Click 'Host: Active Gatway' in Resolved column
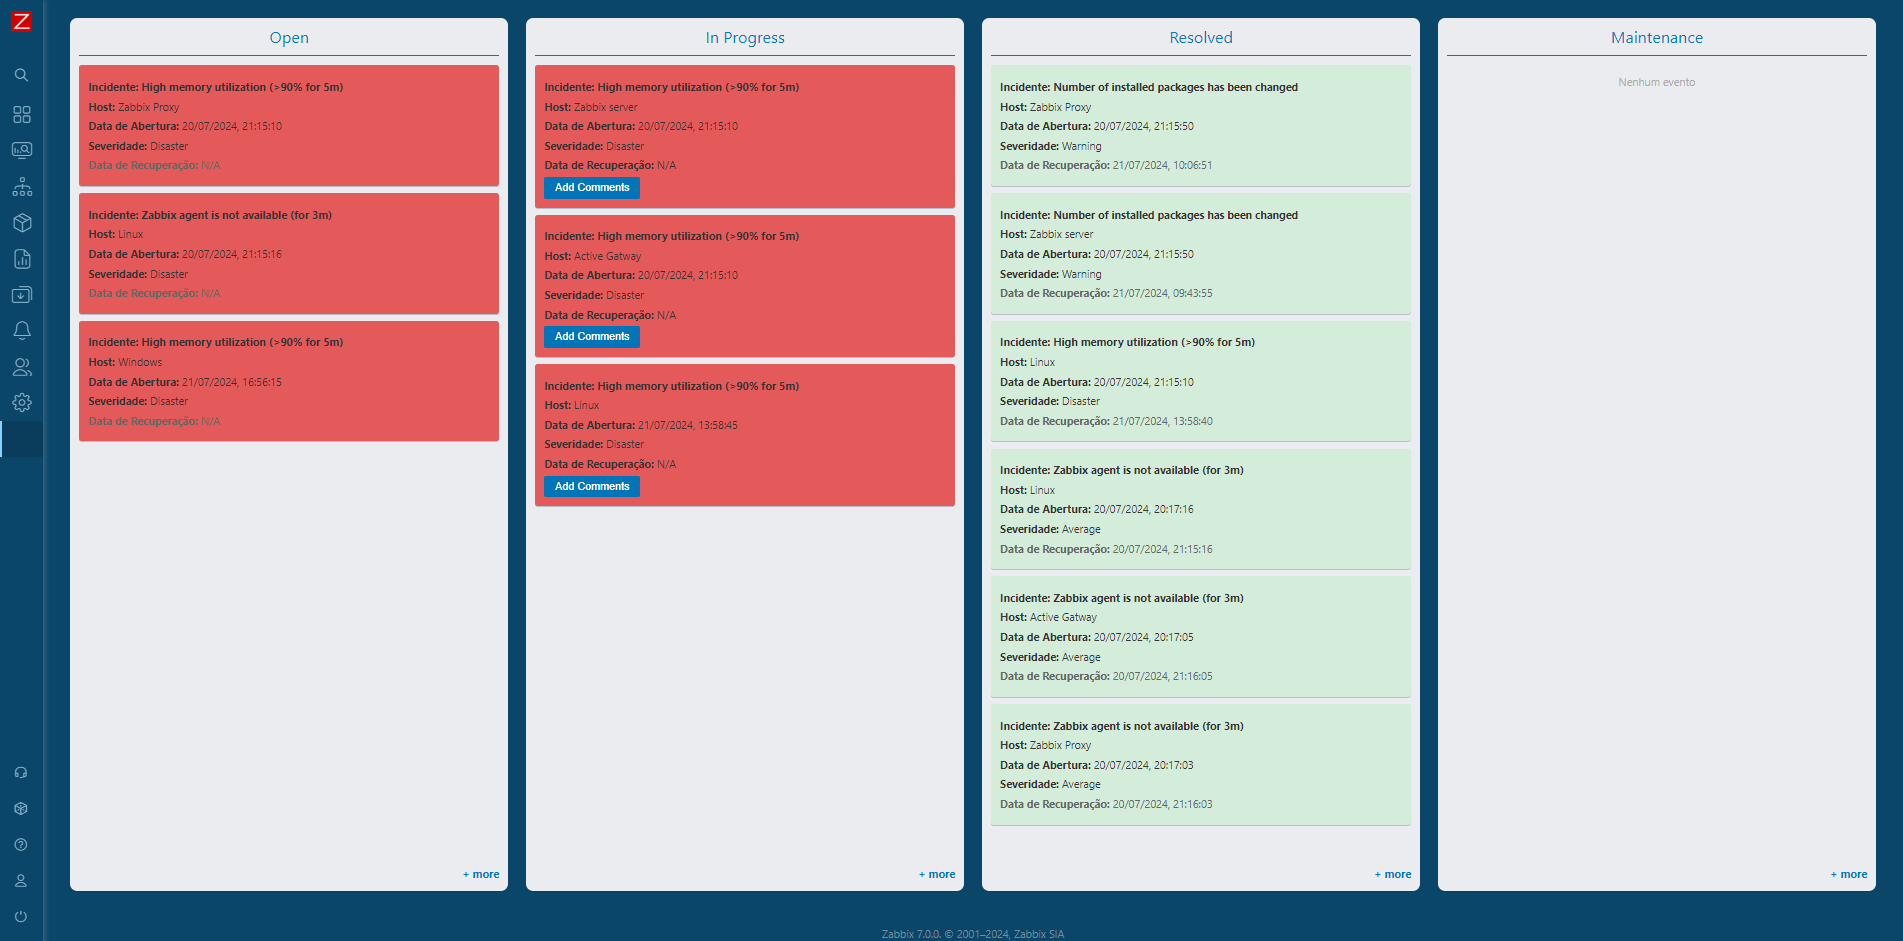Image resolution: width=1903 pixels, height=941 pixels. pos(1049,618)
